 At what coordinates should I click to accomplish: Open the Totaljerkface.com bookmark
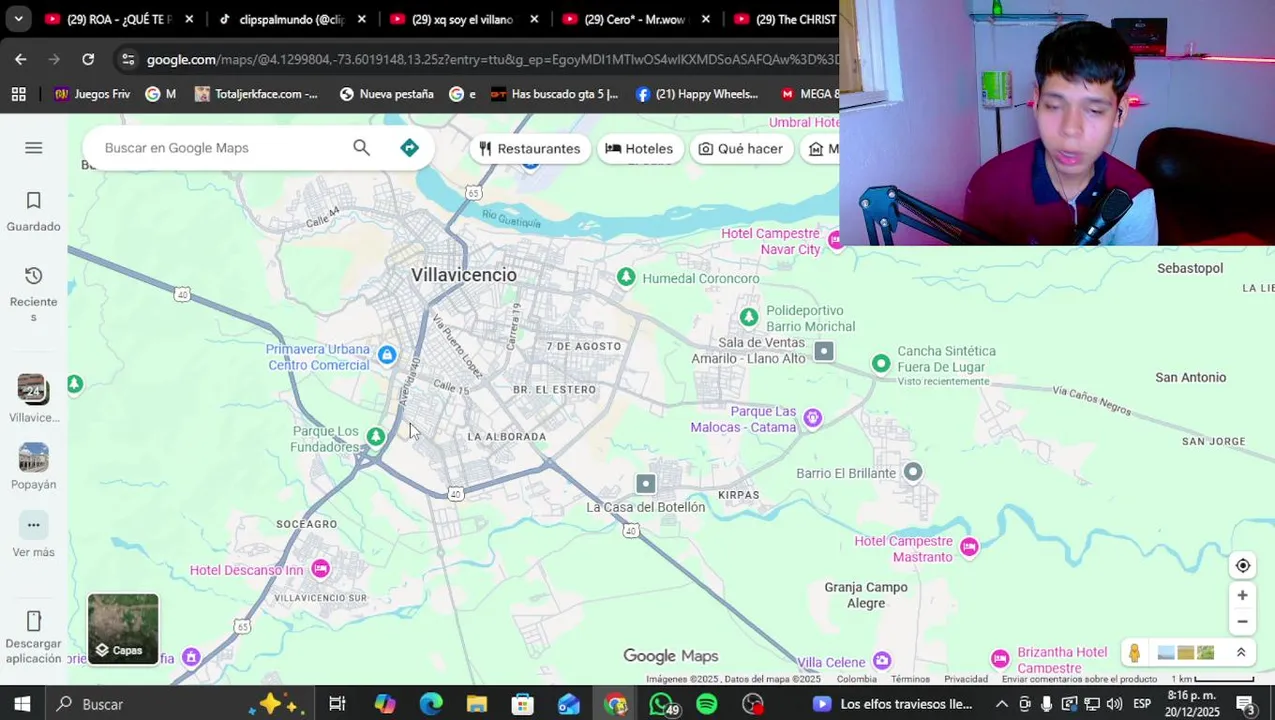coord(256,94)
